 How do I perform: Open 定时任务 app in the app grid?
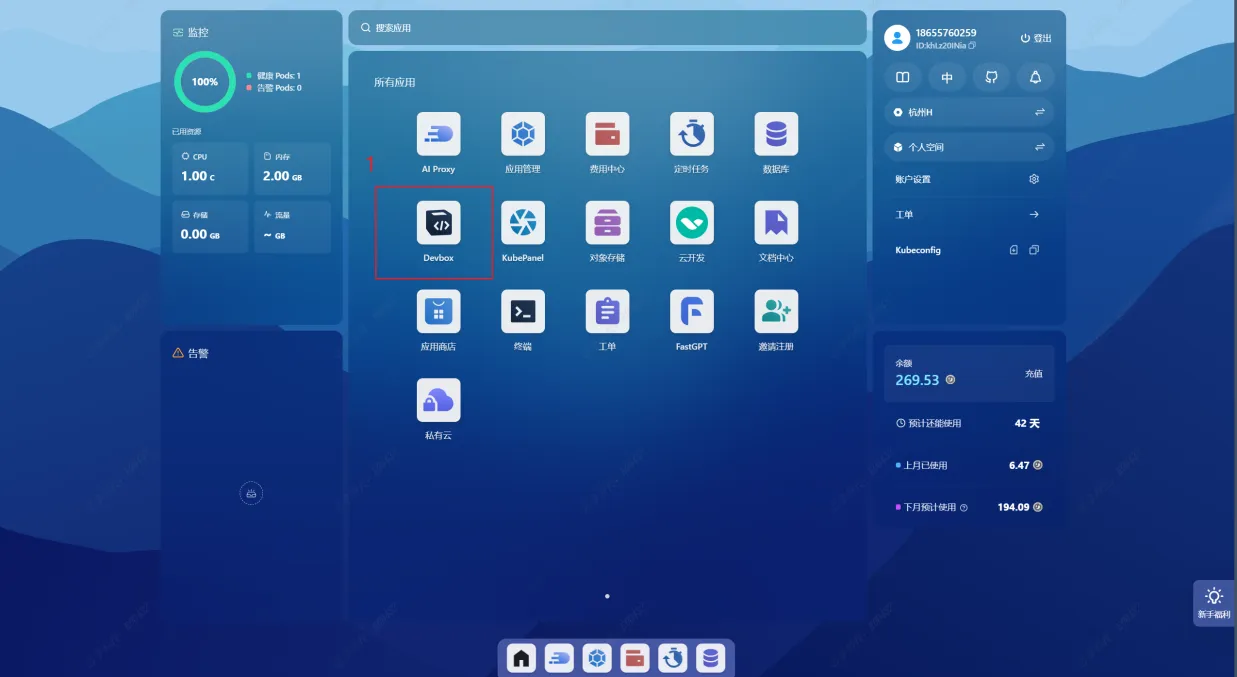[x=691, y=134]
